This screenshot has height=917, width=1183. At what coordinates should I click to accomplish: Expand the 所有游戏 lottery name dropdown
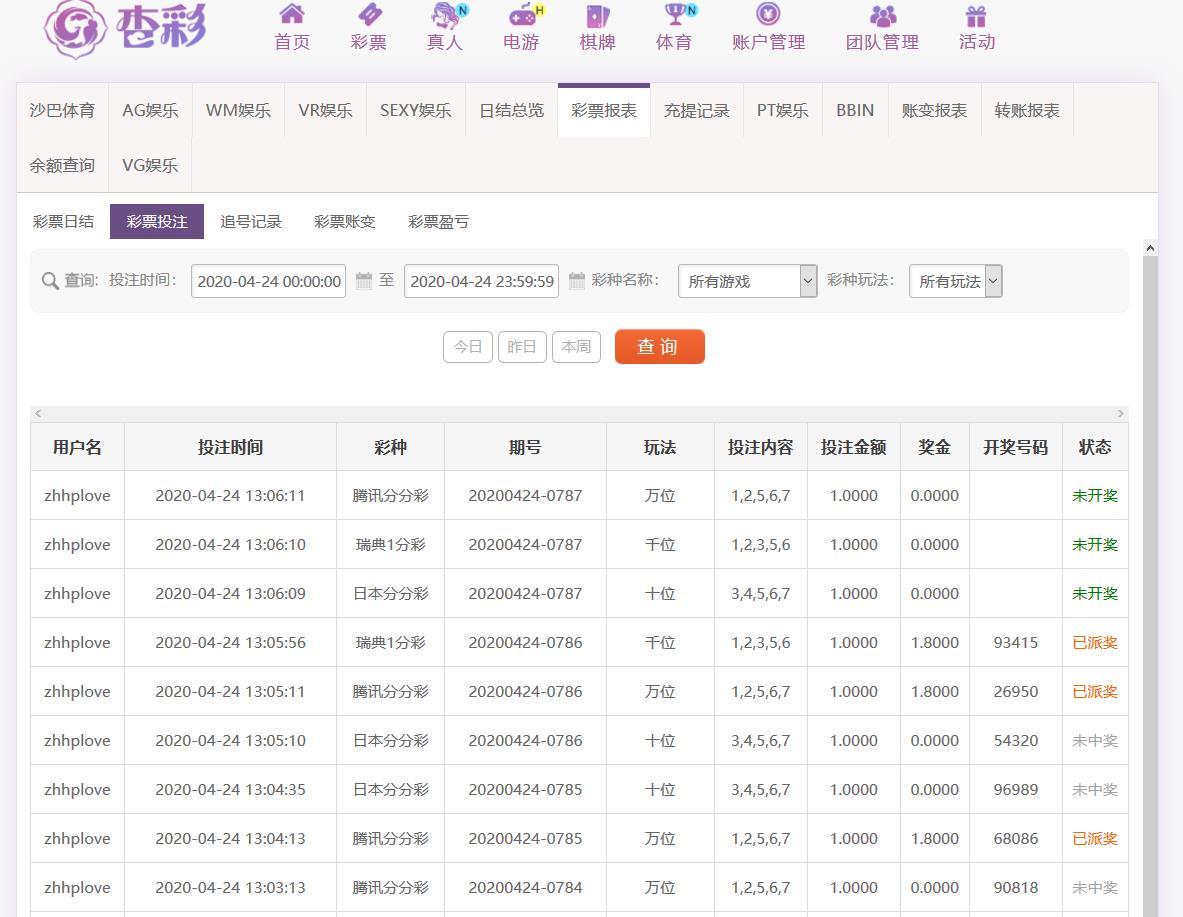747,282
